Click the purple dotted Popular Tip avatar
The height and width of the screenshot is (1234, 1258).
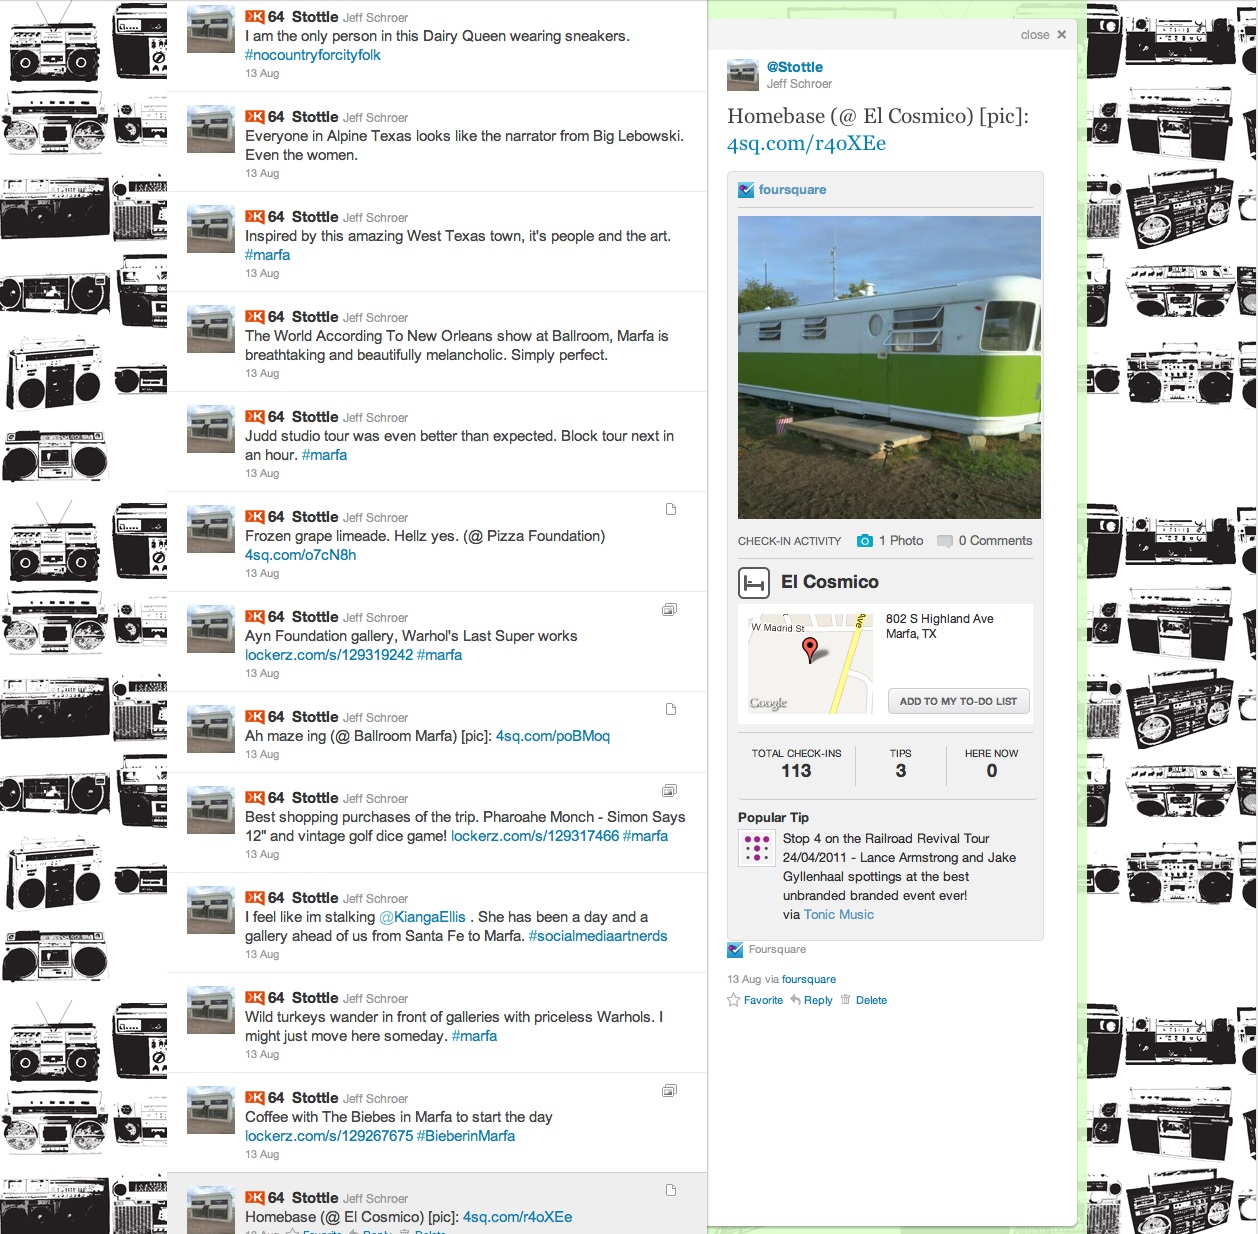pos(756,848)
